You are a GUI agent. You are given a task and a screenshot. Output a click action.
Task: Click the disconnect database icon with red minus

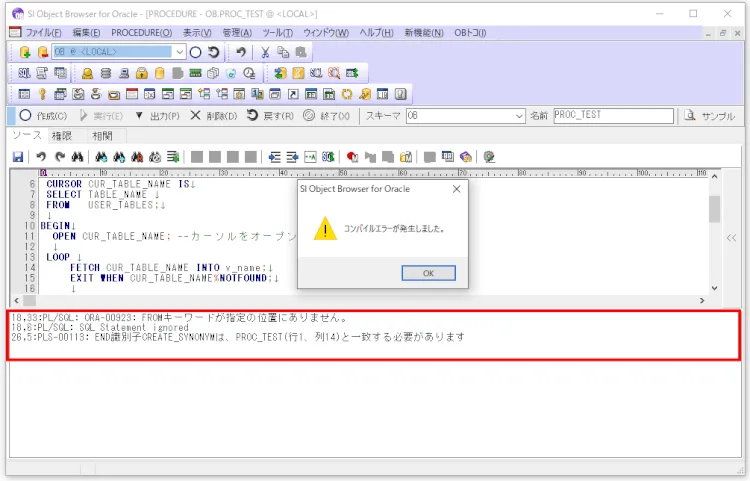click(43, 52)
